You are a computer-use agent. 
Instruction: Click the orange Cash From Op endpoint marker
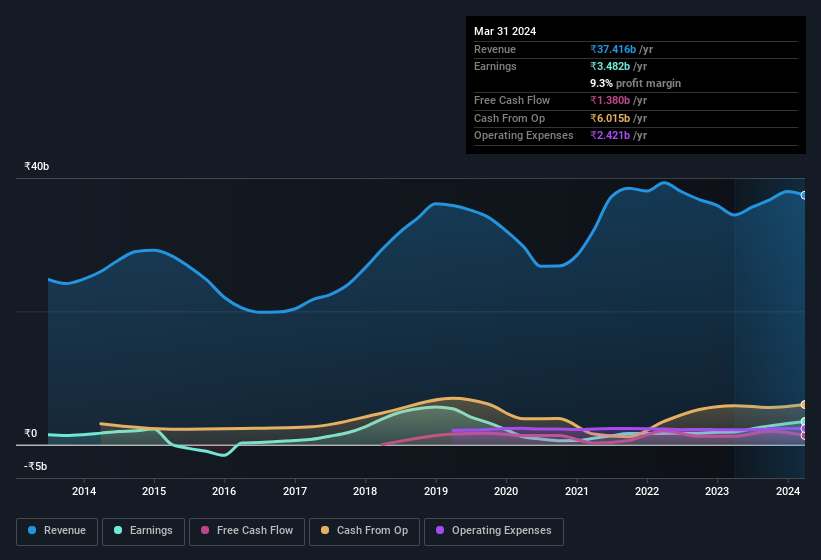coord(804,404)
